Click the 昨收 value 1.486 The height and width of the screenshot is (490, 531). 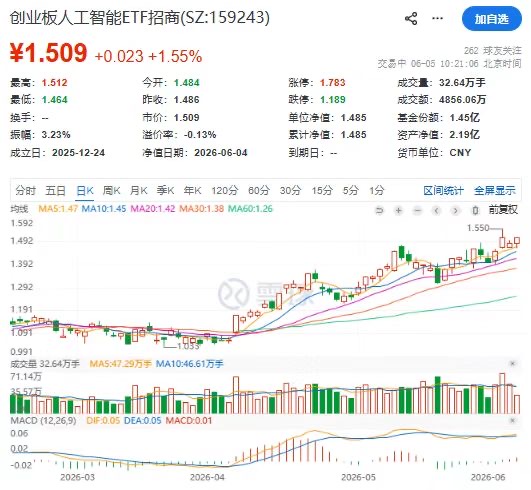(187, 100)
